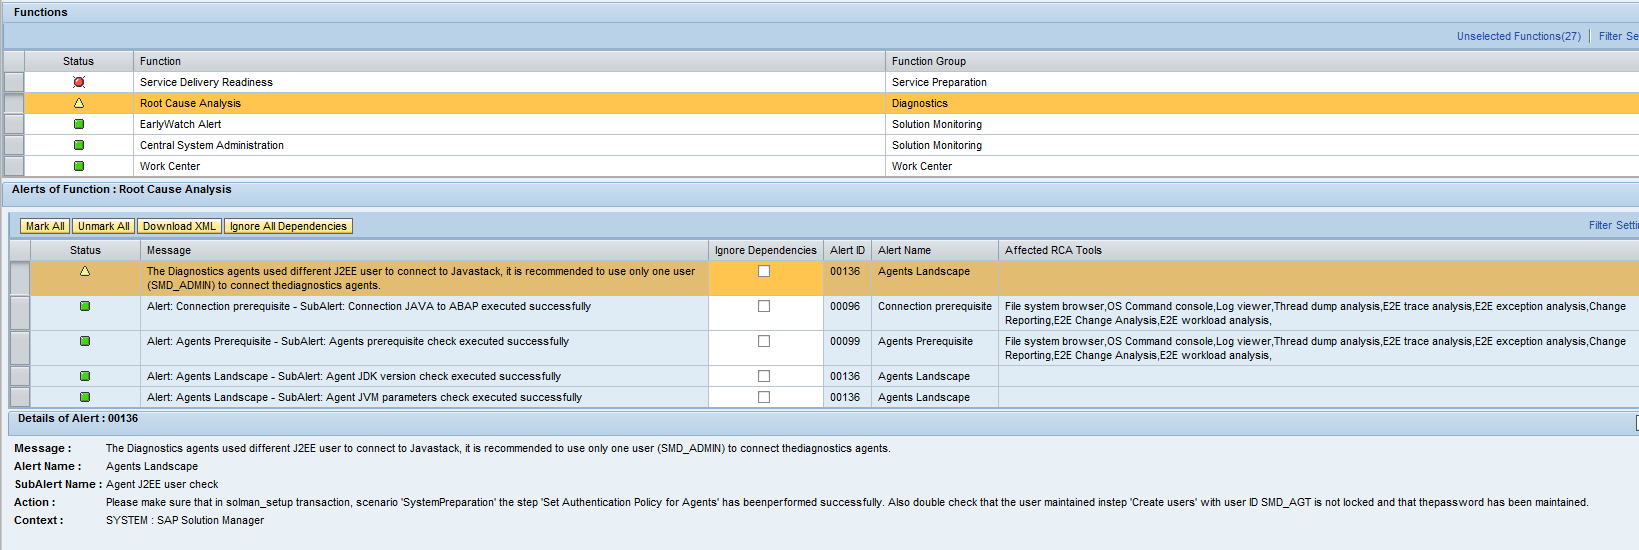Screen dimensions: 1639x550
Task: Open Unselected Functions(27) link
Action: [1518, 36]
